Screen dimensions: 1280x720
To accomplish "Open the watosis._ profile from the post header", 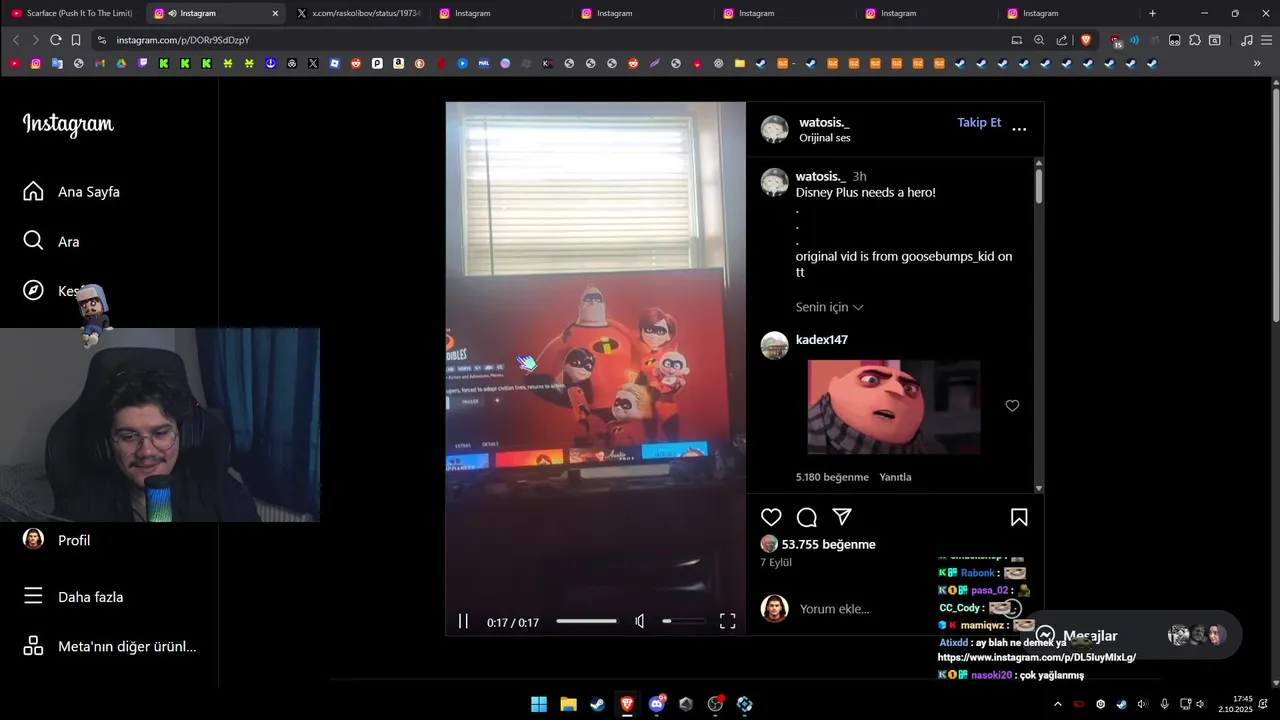I will (824, 122).
